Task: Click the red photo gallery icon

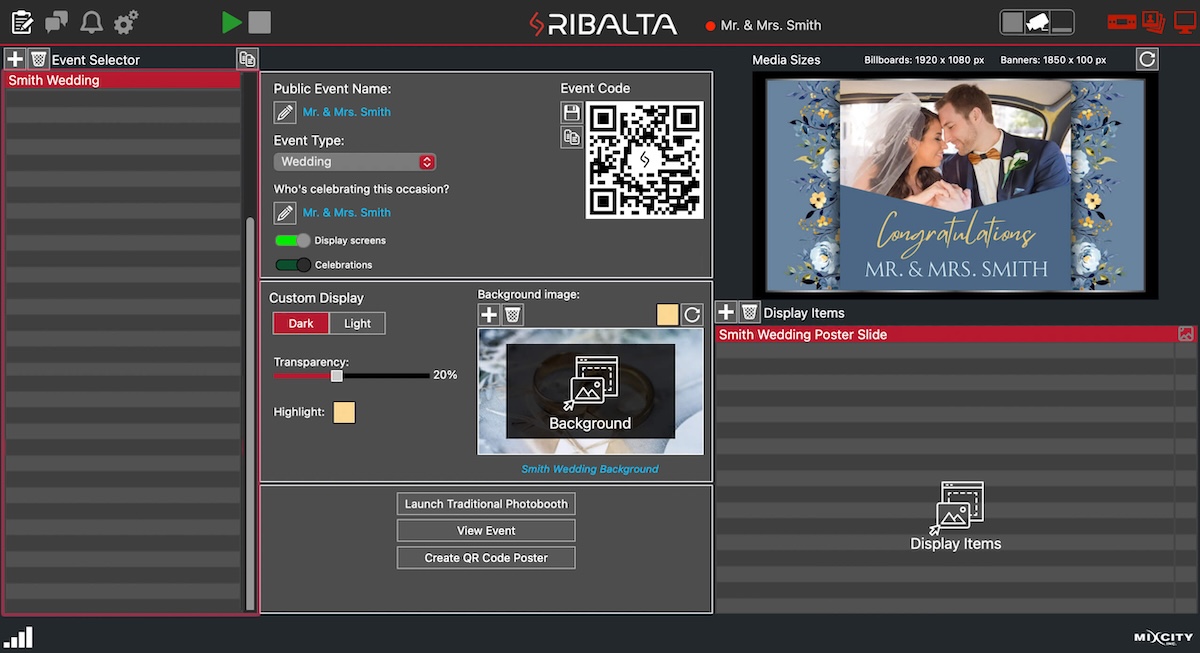Action: tap(1152, 21)
